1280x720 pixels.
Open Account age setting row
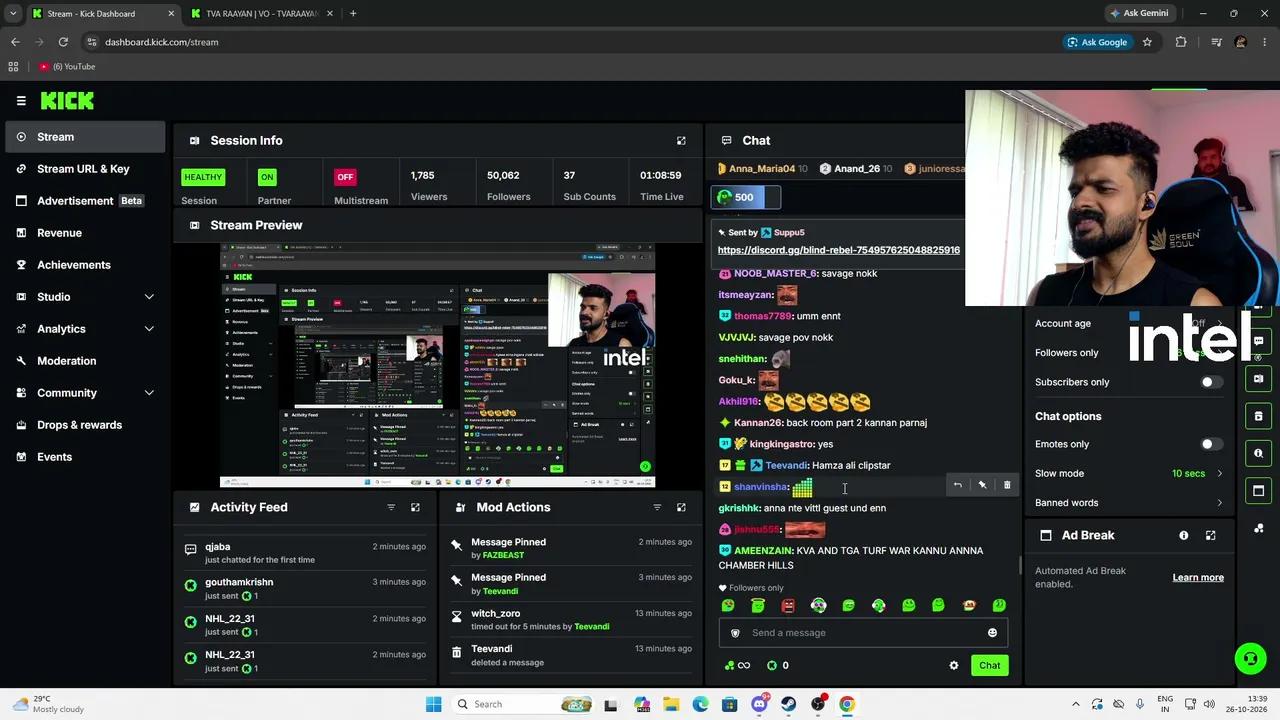[1129, 324]
